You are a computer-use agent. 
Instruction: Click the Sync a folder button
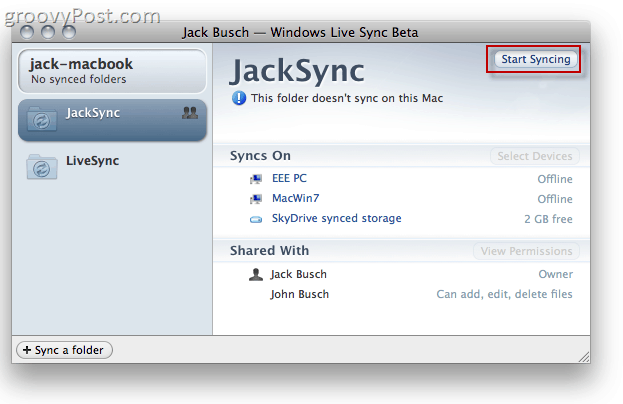64,350
